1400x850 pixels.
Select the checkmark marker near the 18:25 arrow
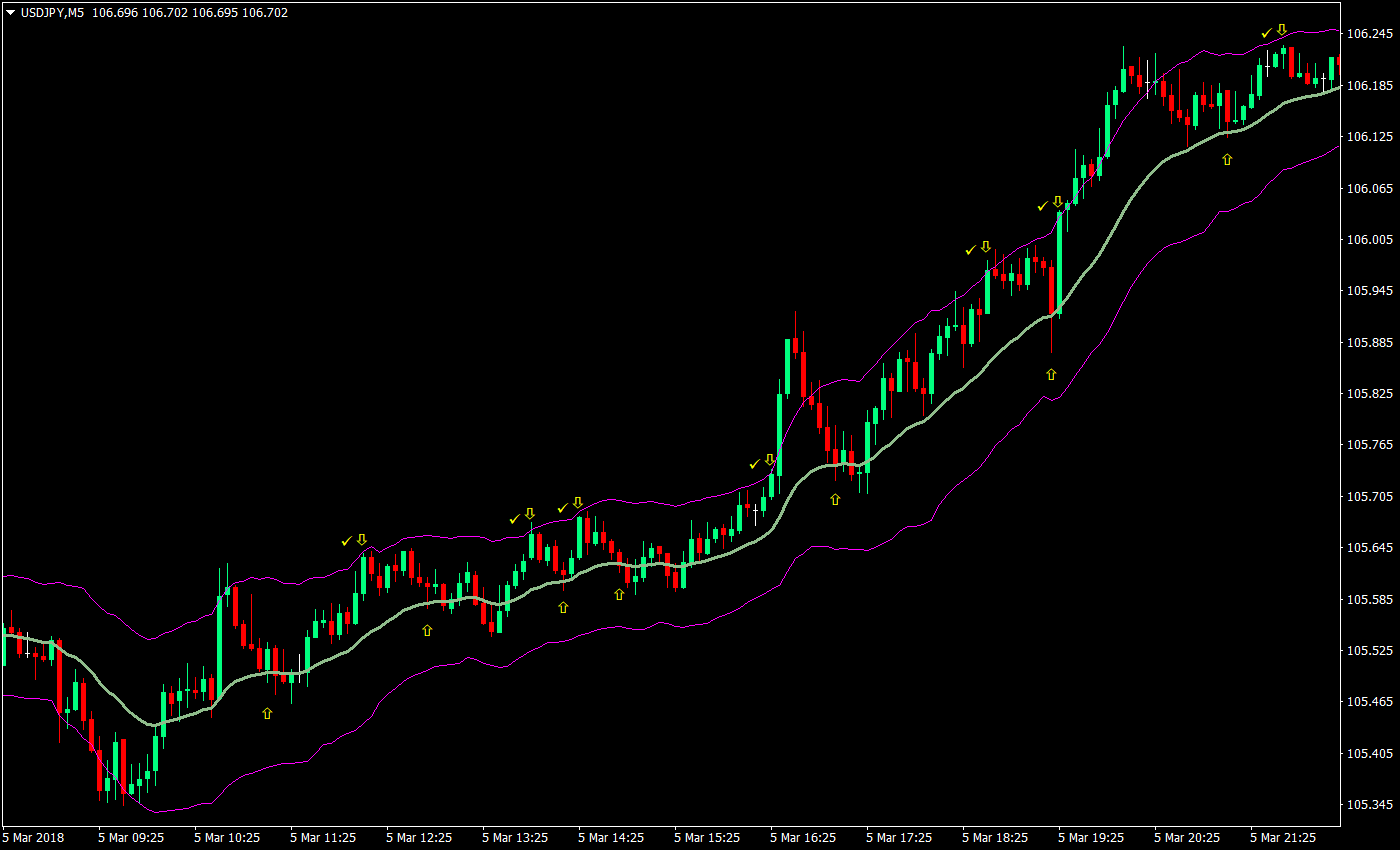(x=968, y=249)
